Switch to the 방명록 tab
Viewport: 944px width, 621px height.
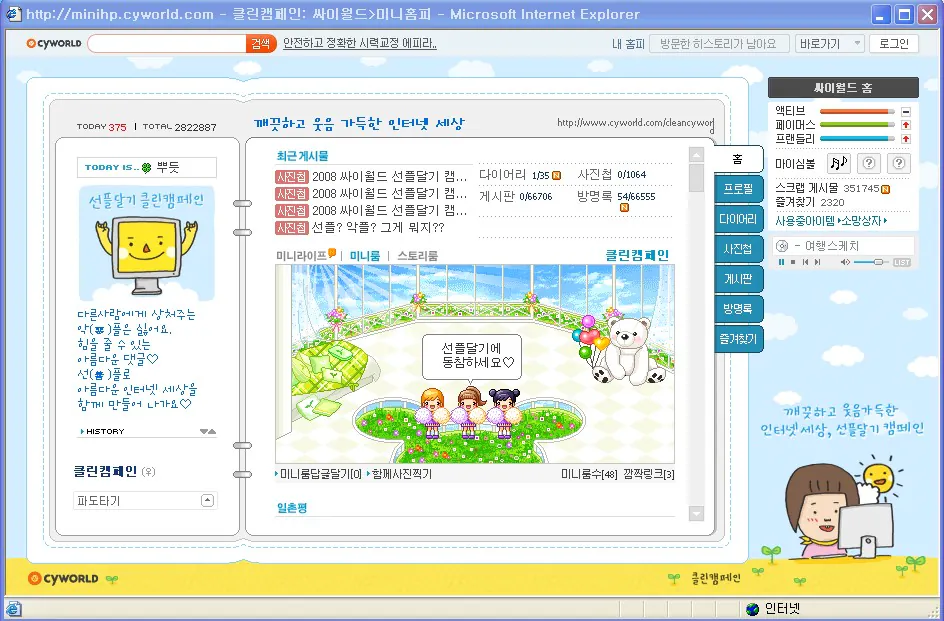[739, 309]
